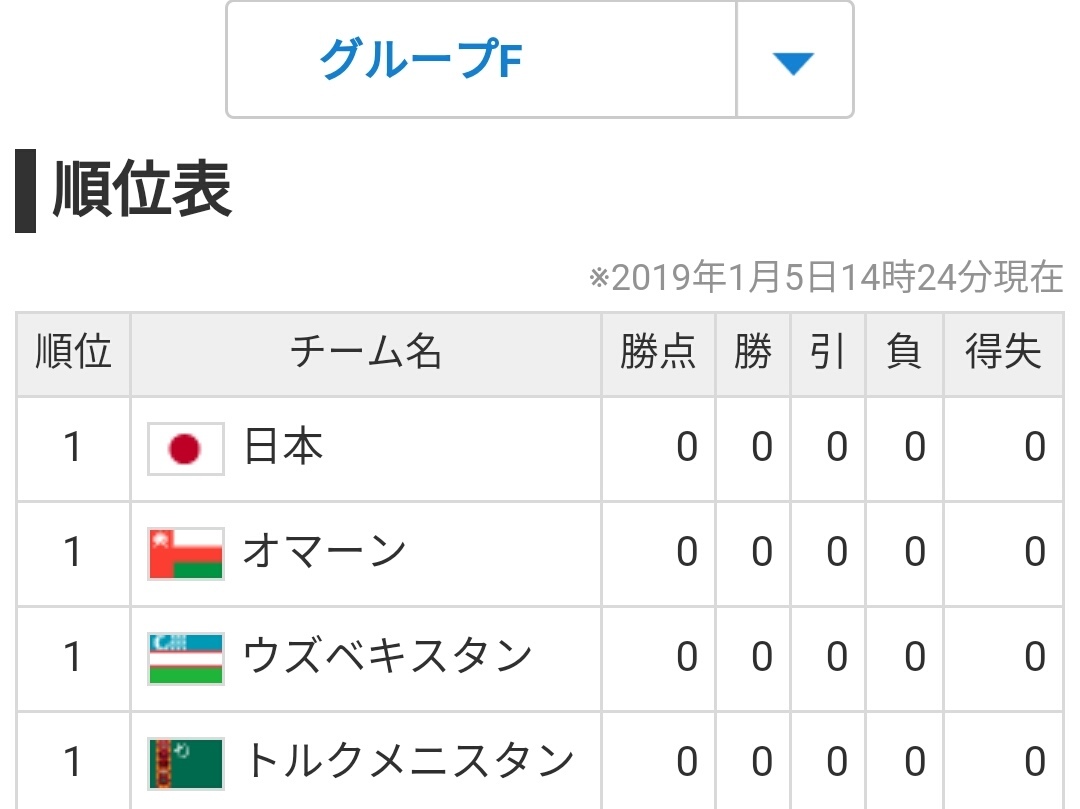Viewport: 1080px width, 809px height.
Task: Click the Turkmenistan flag icon
Action: tap(186, 763)
